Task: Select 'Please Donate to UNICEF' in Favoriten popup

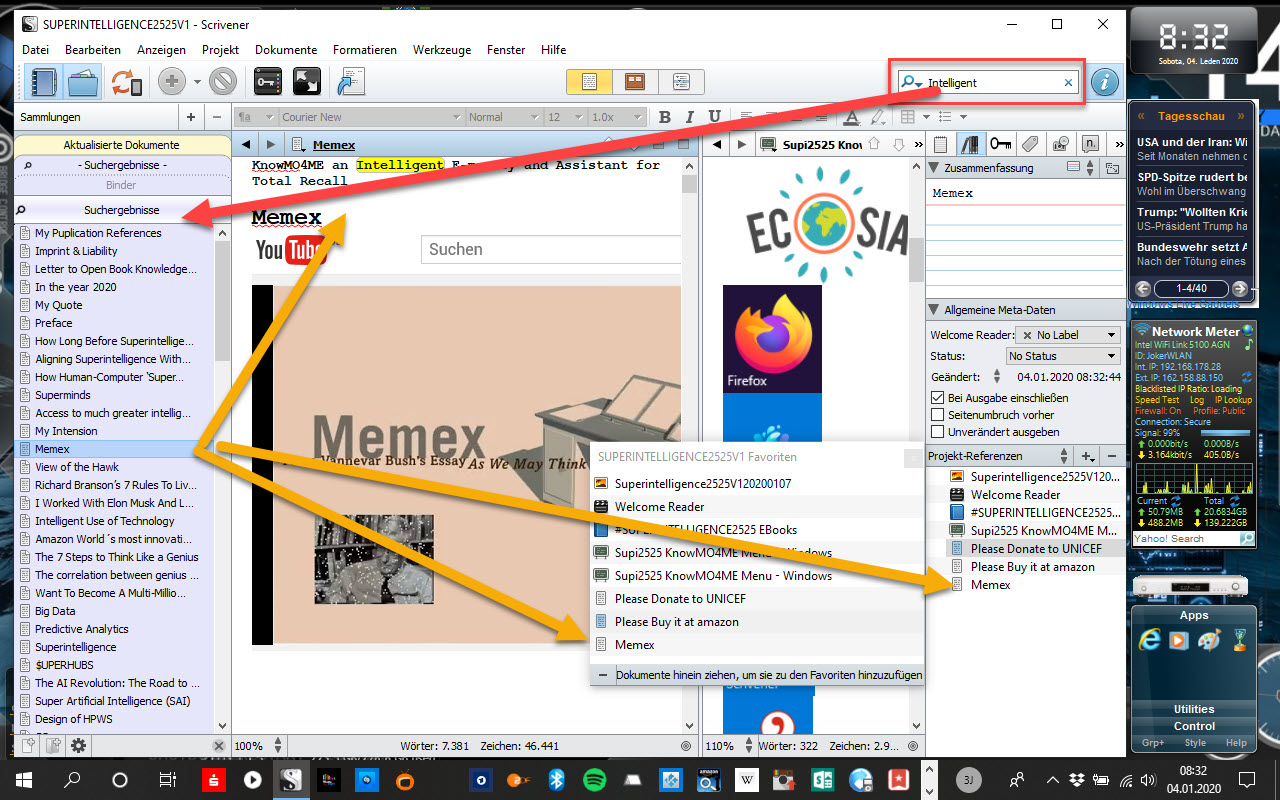Action: [x=680, y=599]
